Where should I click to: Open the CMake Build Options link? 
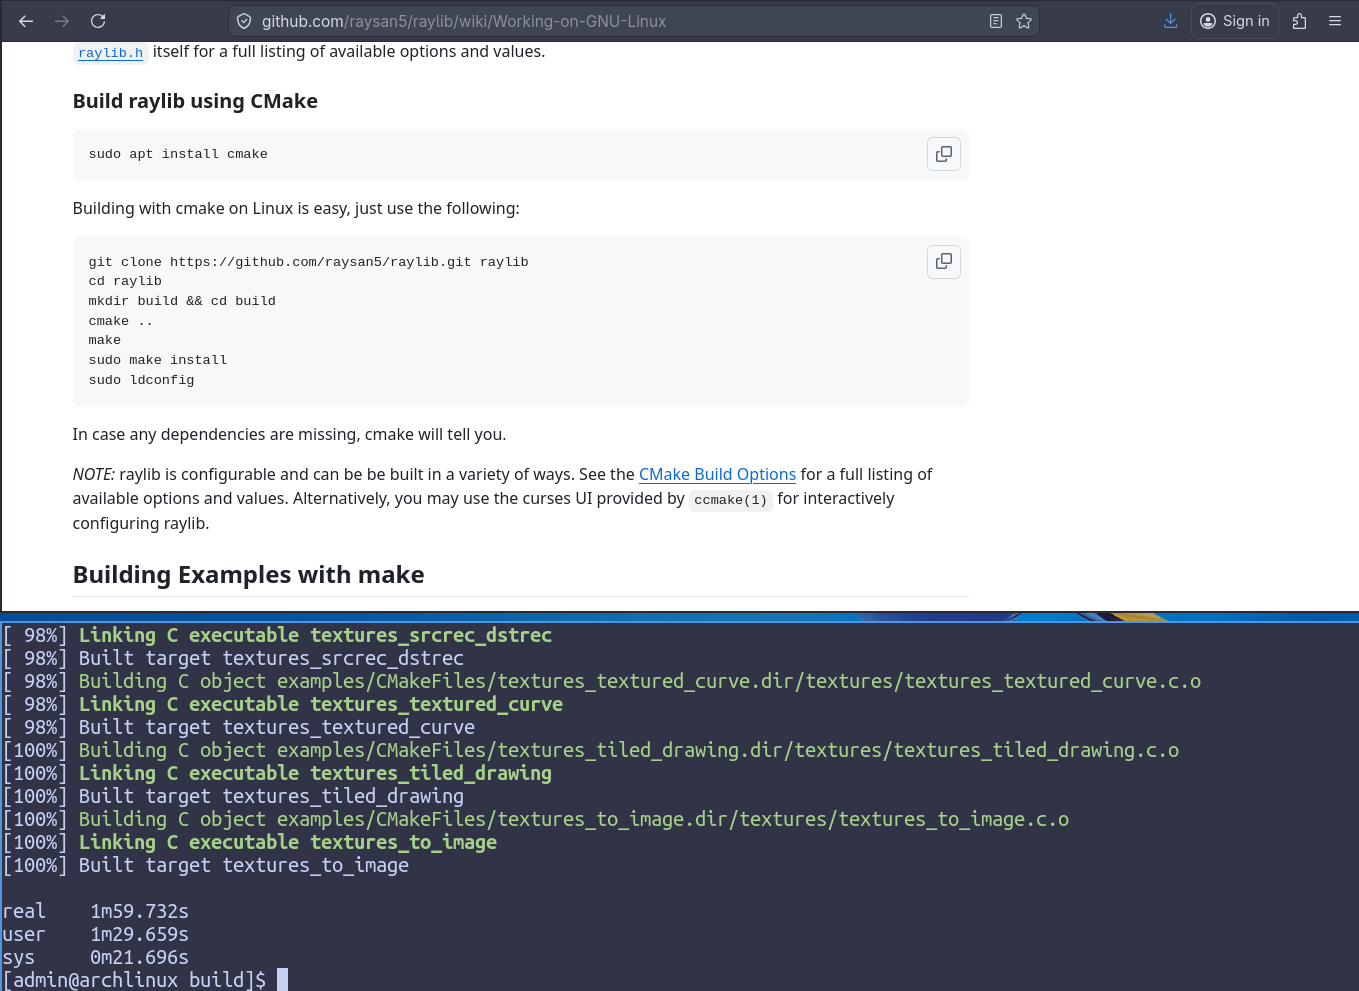tap(717, 474)
